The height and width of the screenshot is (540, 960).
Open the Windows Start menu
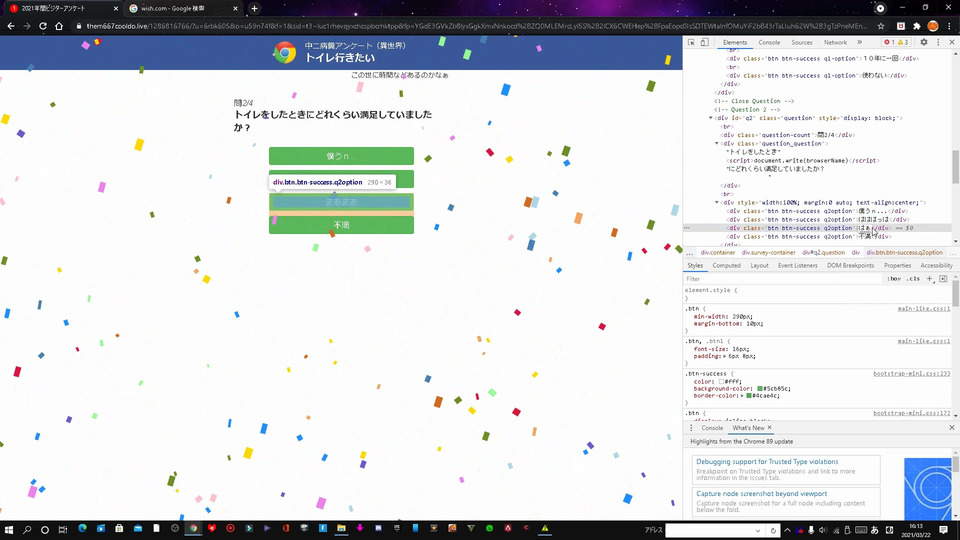click(x=9, y=530)
